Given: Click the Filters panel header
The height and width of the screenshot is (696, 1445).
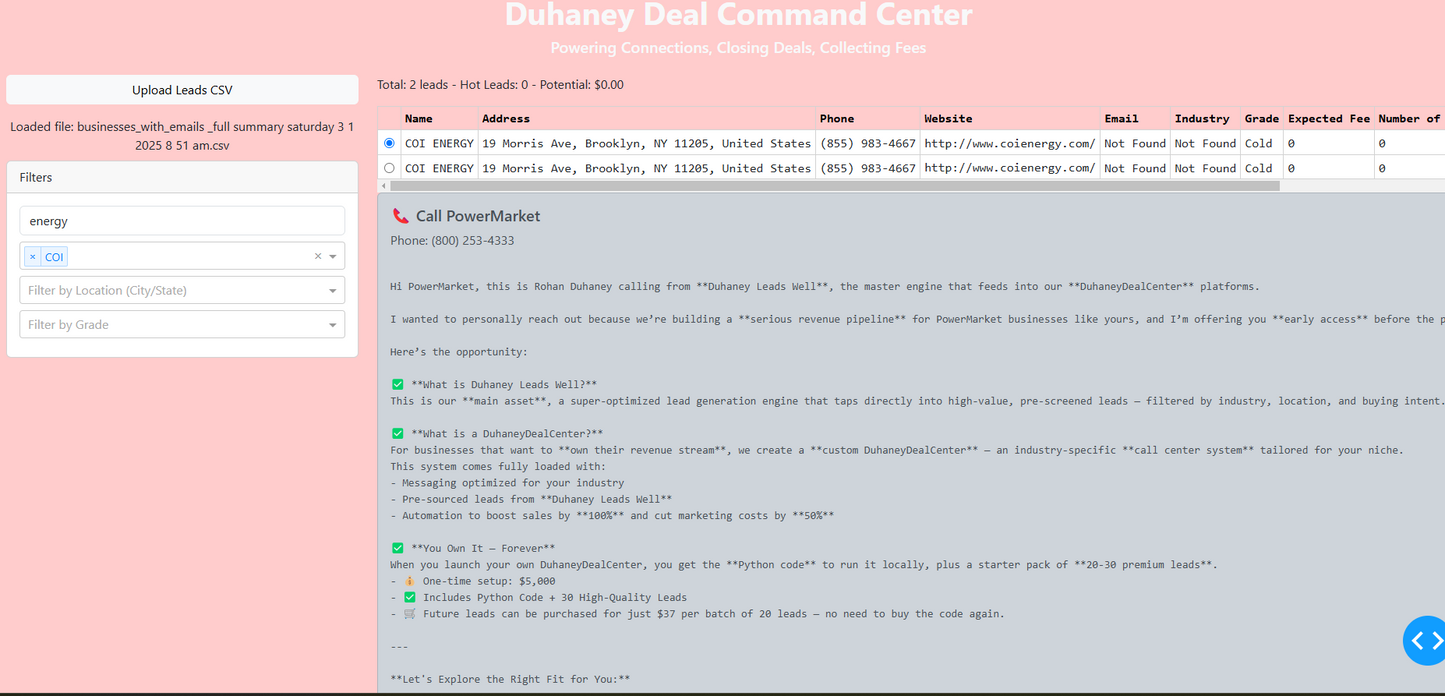Looking at the screenshot, I should point(182,177).
